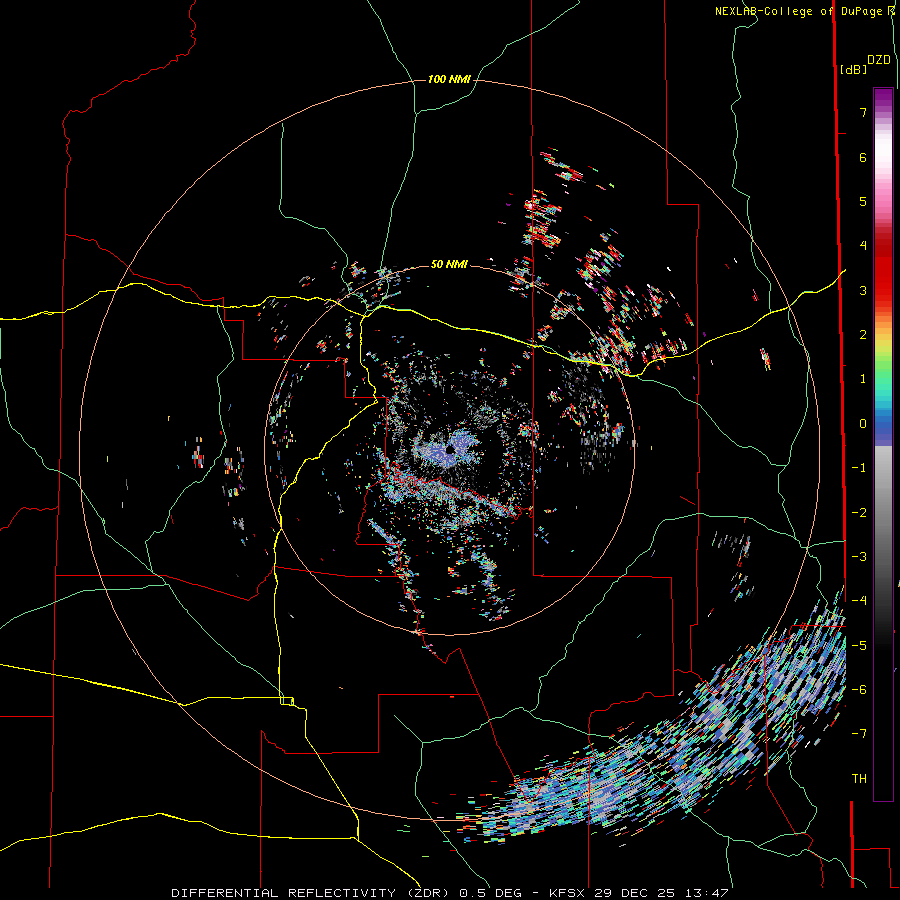Image resolution: width=900 pixels, height=900 pixels.
Task: Click the -5 dB scale value
Action: (859, 646)
